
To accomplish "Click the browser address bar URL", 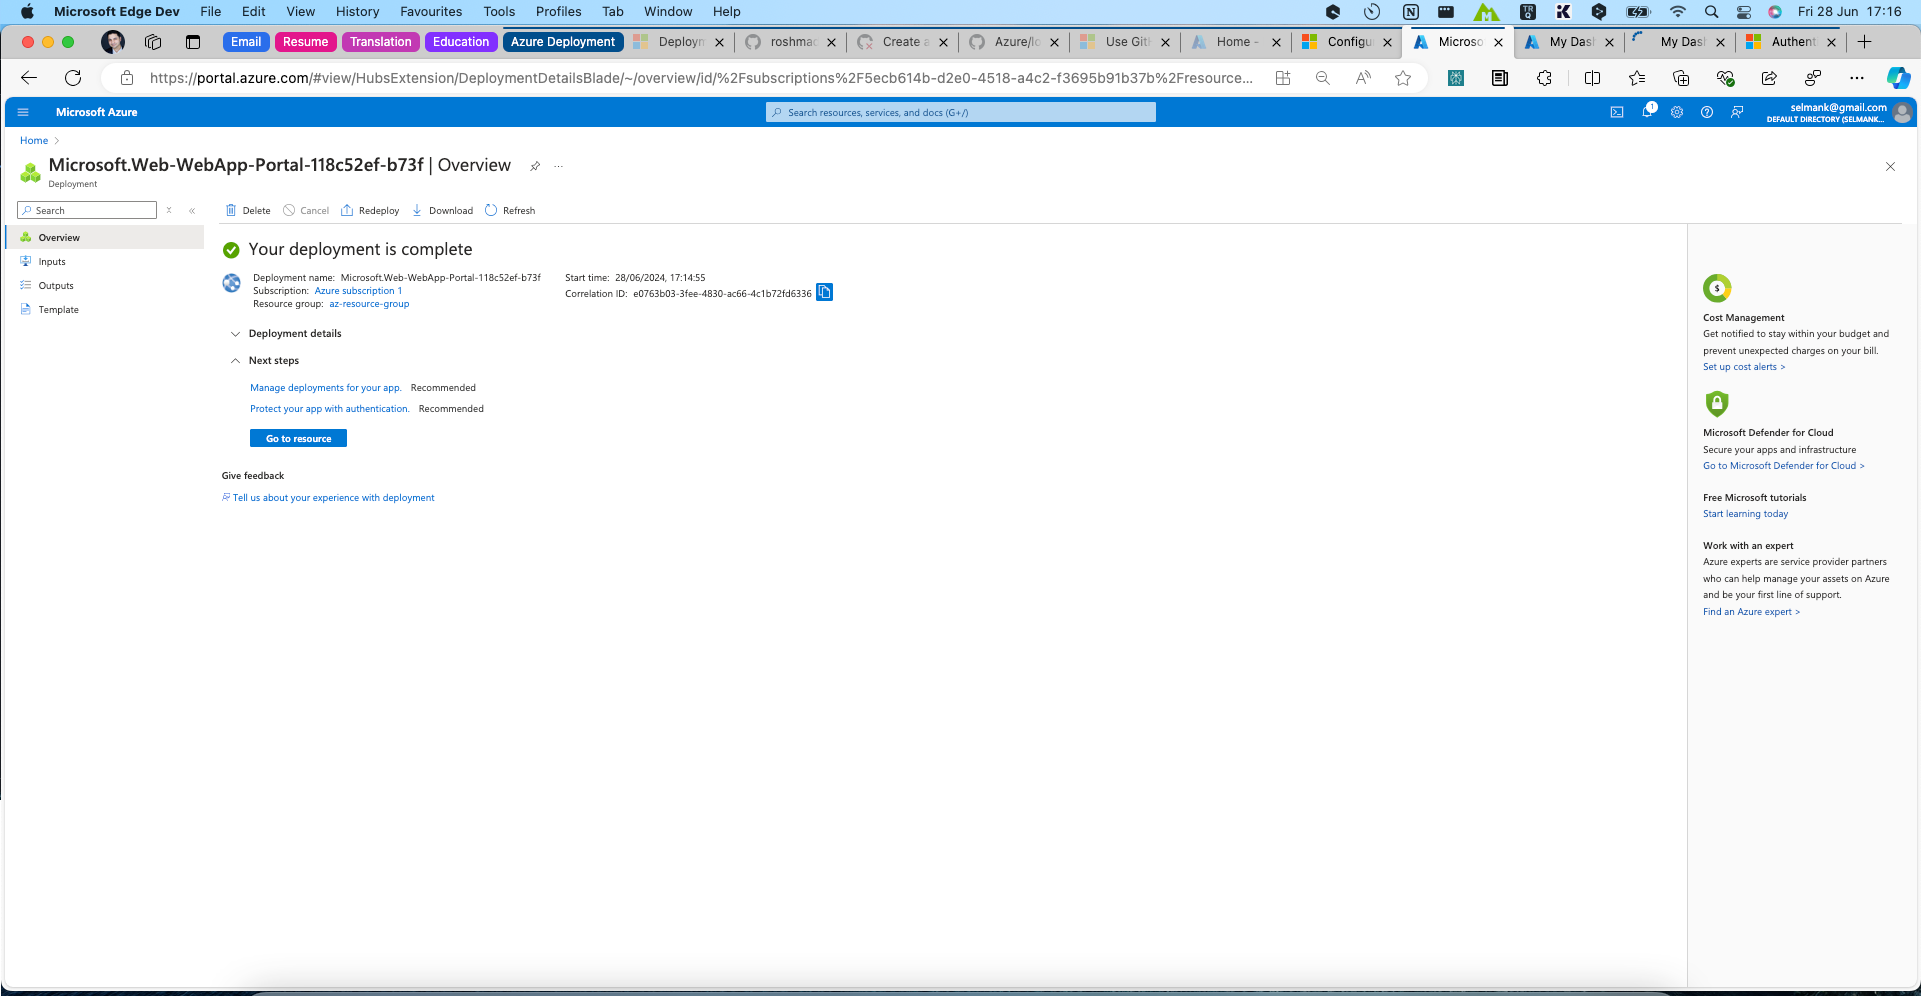I will click(x=700, y=78).
